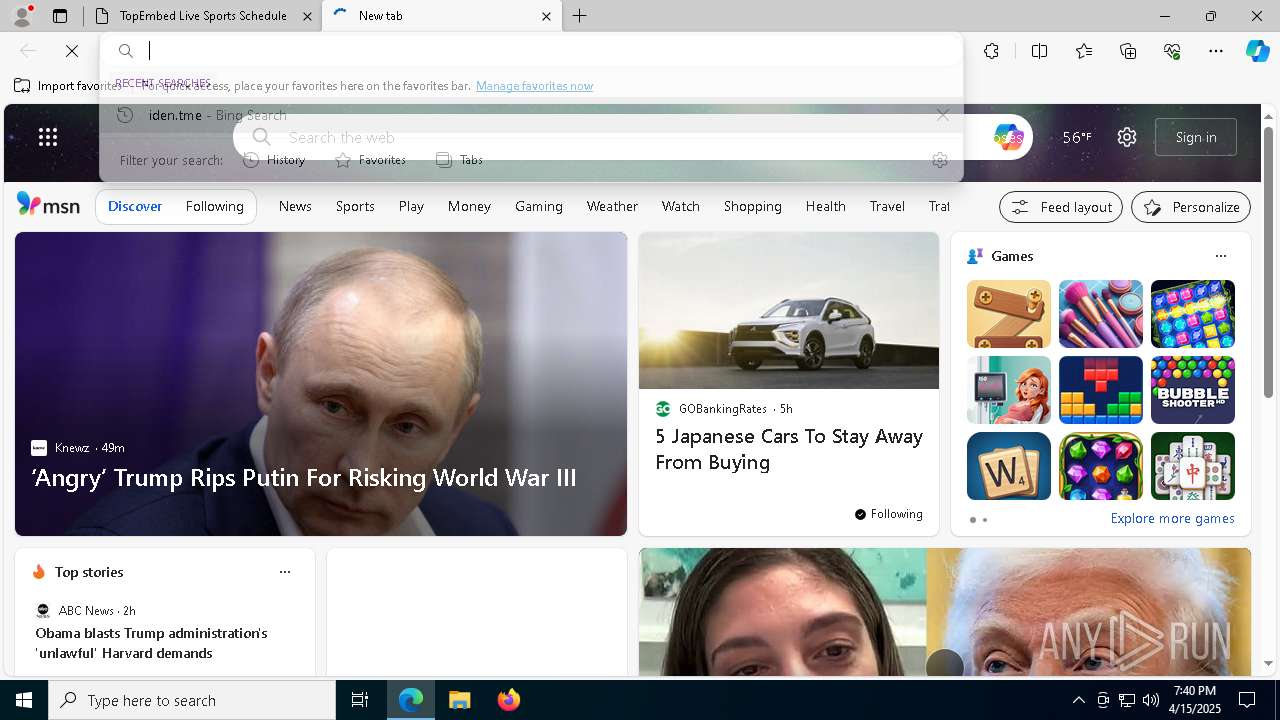The width and height of the screenshot is (1280, 720).
Task: Filter search suggestions by Tabs
Action: tap(460, 160)
